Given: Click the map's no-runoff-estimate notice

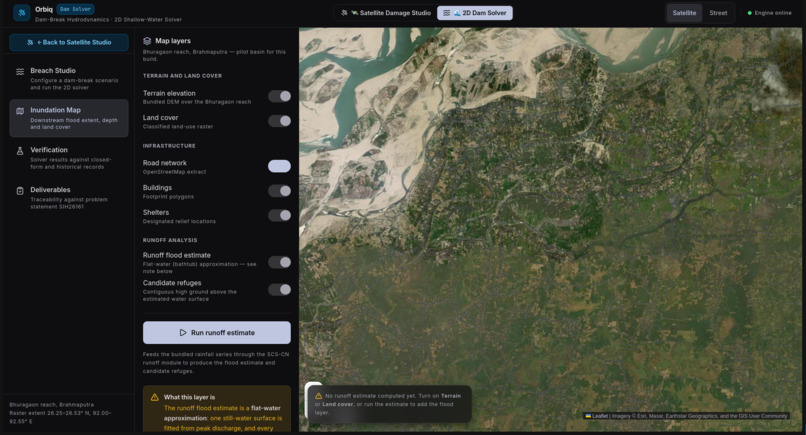Looking at the screenshot, I should [x=389, y=404].
